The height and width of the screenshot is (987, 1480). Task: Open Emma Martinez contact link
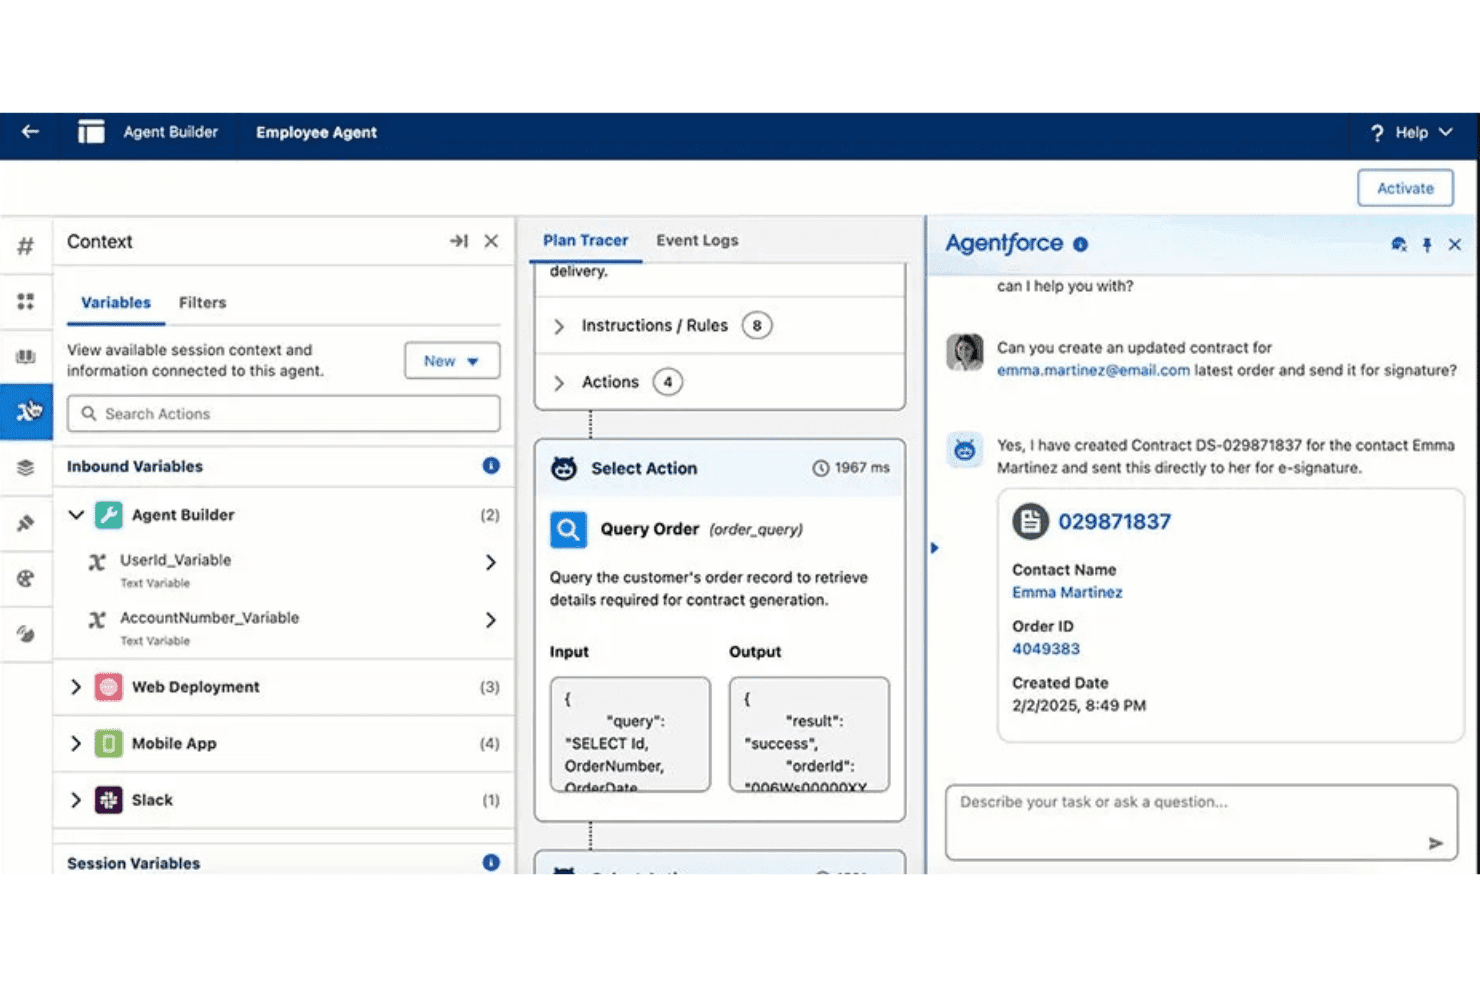click(1067, 592)
